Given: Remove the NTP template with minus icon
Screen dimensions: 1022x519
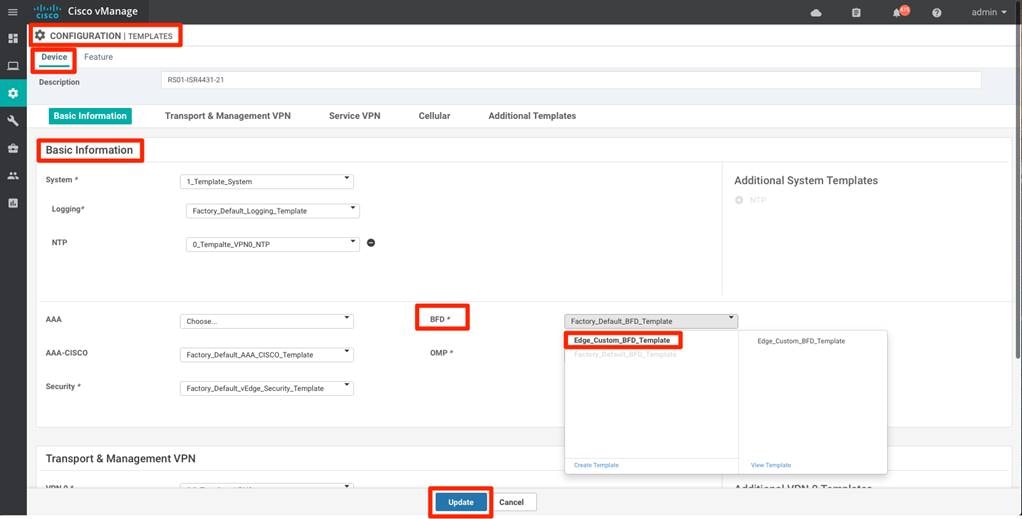Looking at the screenshot, I should [x=371, y=243].
